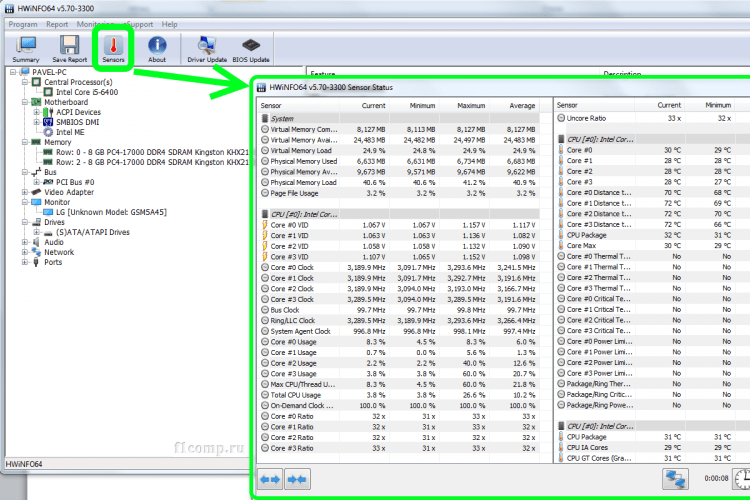Click the network computers icon in sensor window
Viewport: 750px width, 500px height.
(677, 479)
